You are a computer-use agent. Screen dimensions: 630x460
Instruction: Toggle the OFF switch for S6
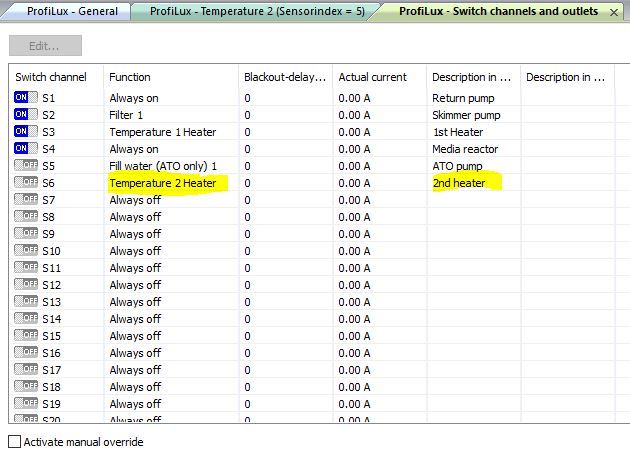(26, 182)
